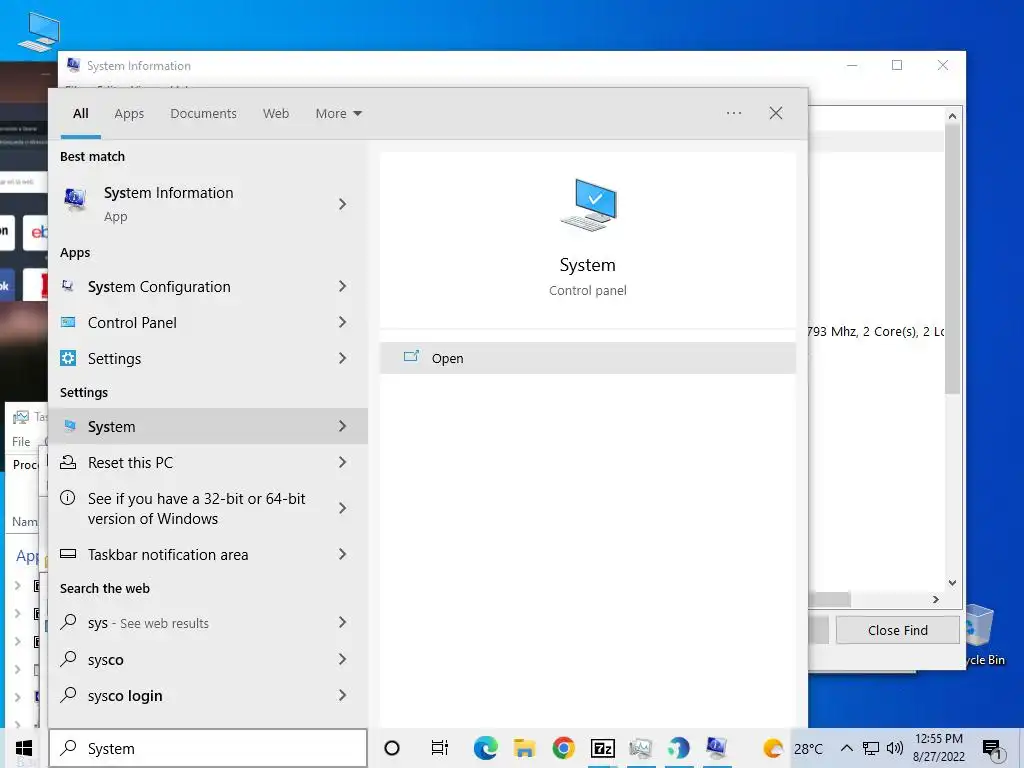The height and width of the screenshot is (768, 1024).
Task: Open This PC desktop icon
Action: click(x=39, y=31)
